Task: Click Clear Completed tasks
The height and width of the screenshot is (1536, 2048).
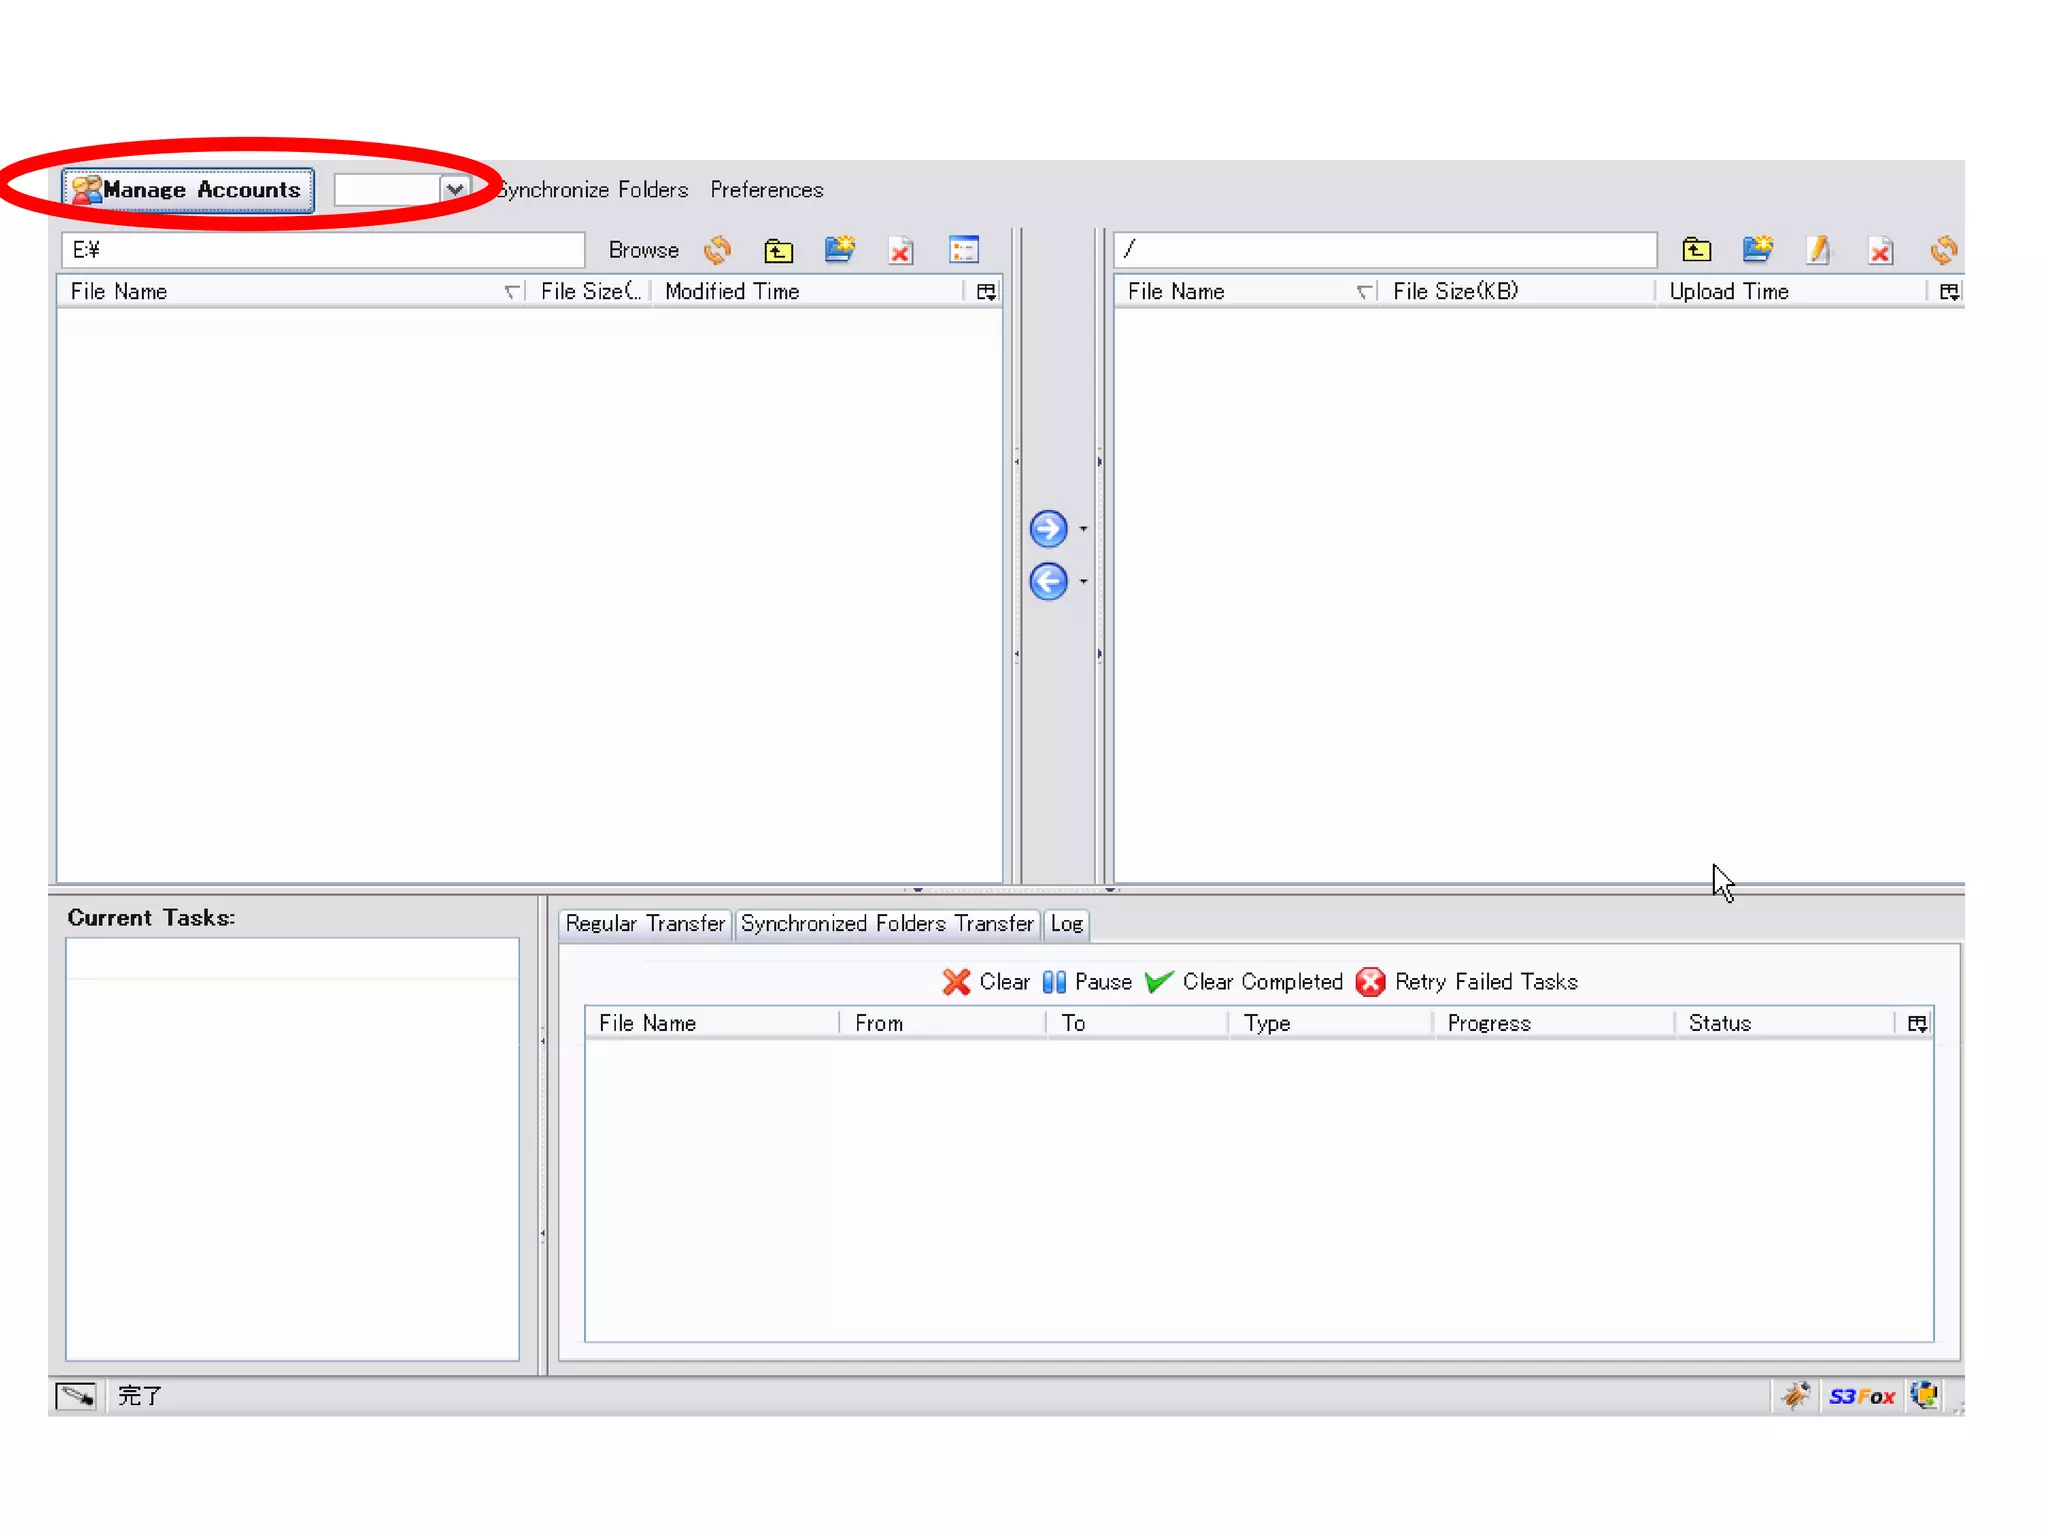Action: click(x=1244, y=982)
